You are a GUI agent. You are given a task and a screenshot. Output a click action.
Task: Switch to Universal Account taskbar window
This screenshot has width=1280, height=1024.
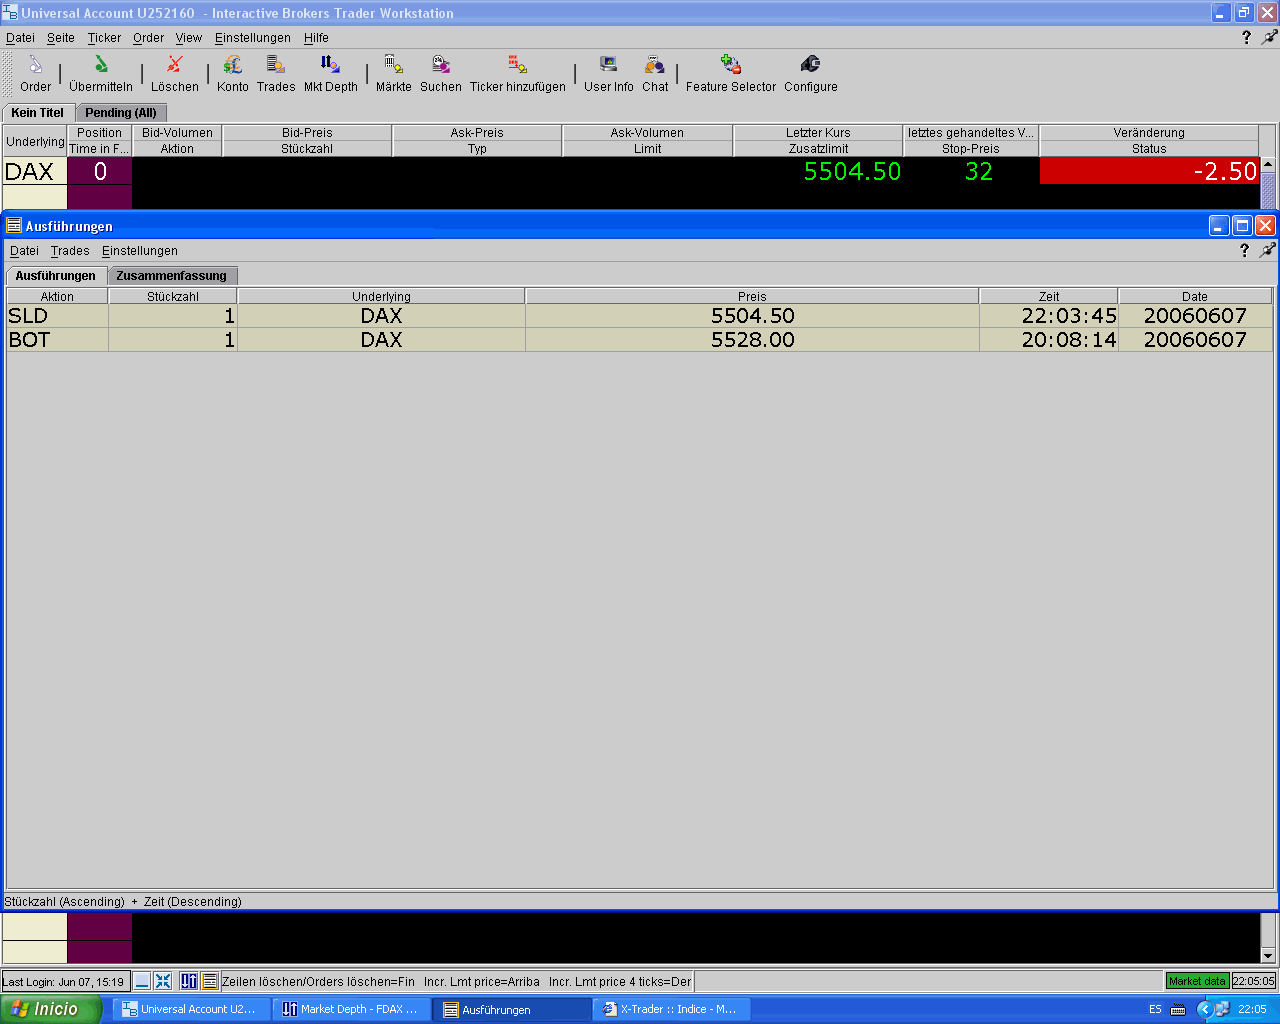pyautogui.click(x=191, y=1009)
